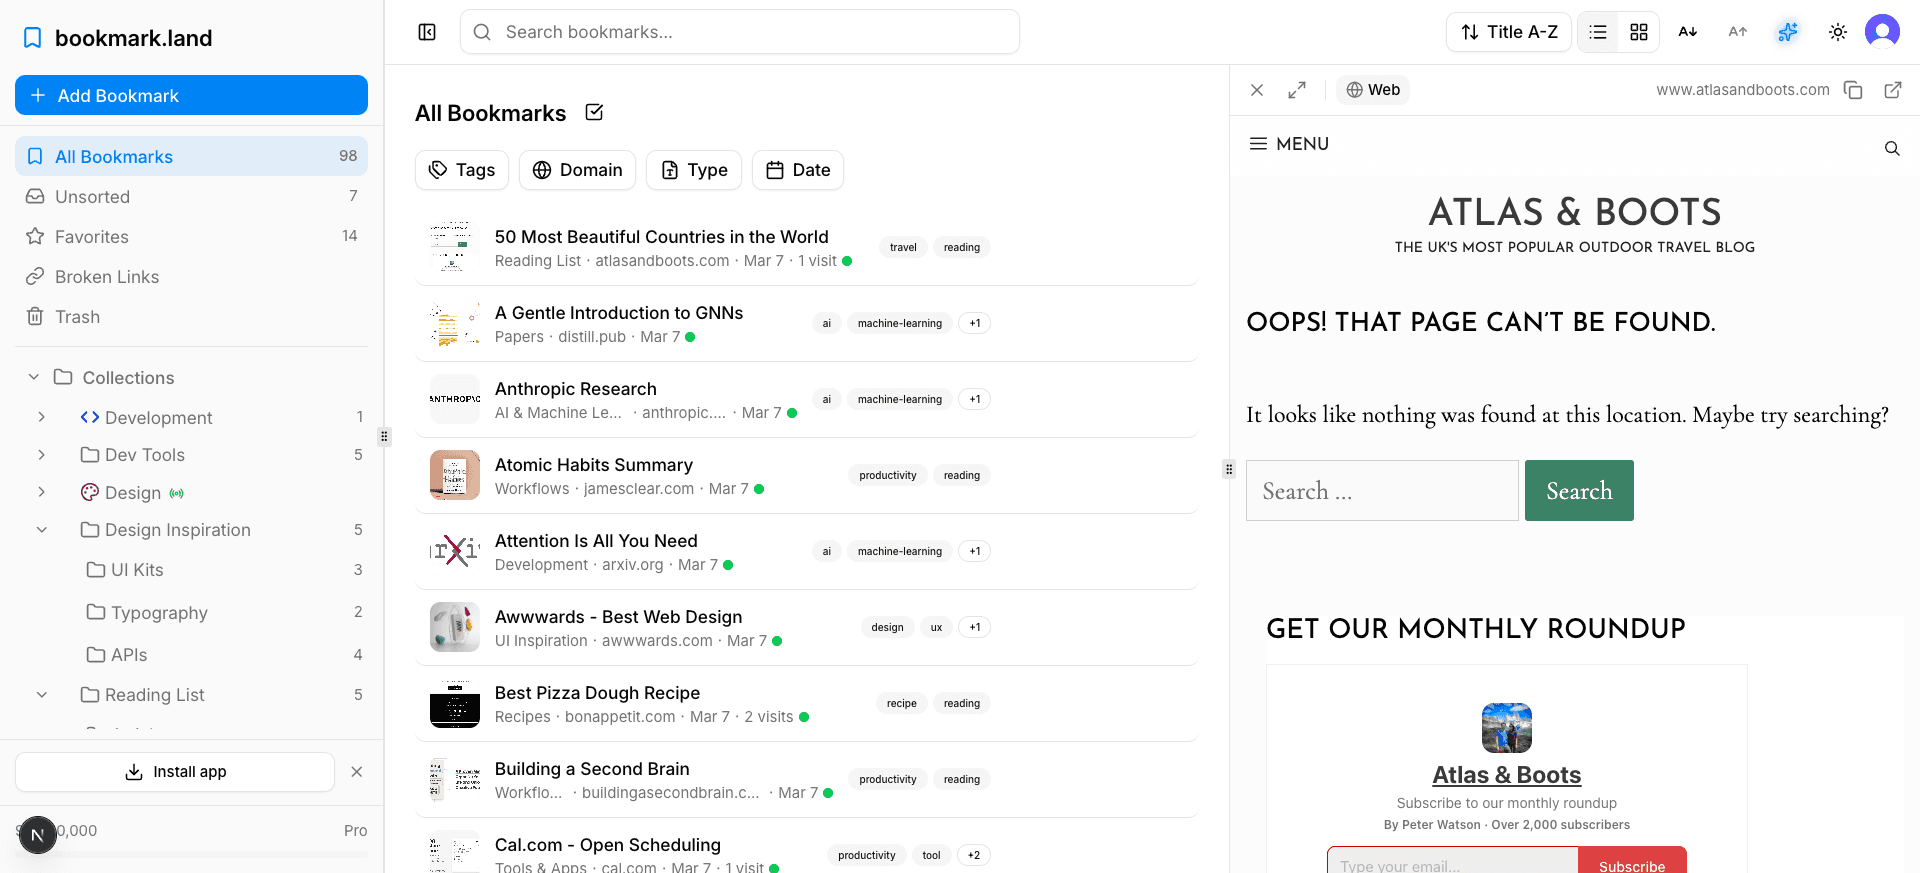Open the Date filter
Viewport: 1920px width, 873px height.
pos(798,170)
